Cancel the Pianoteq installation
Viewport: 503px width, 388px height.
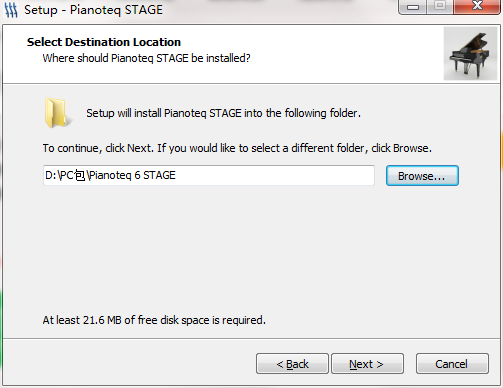[452, 364]
